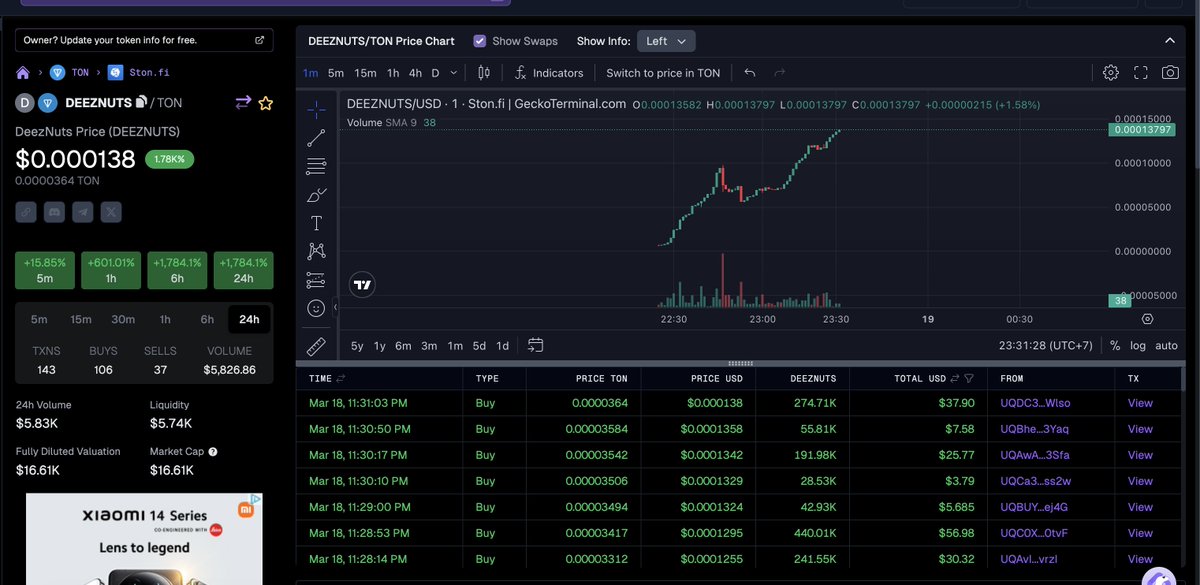Open the timezone UTC+7 selector
Viewport: 1200px width, 585px height.
pyautogui.click(x=1046, y=346)
